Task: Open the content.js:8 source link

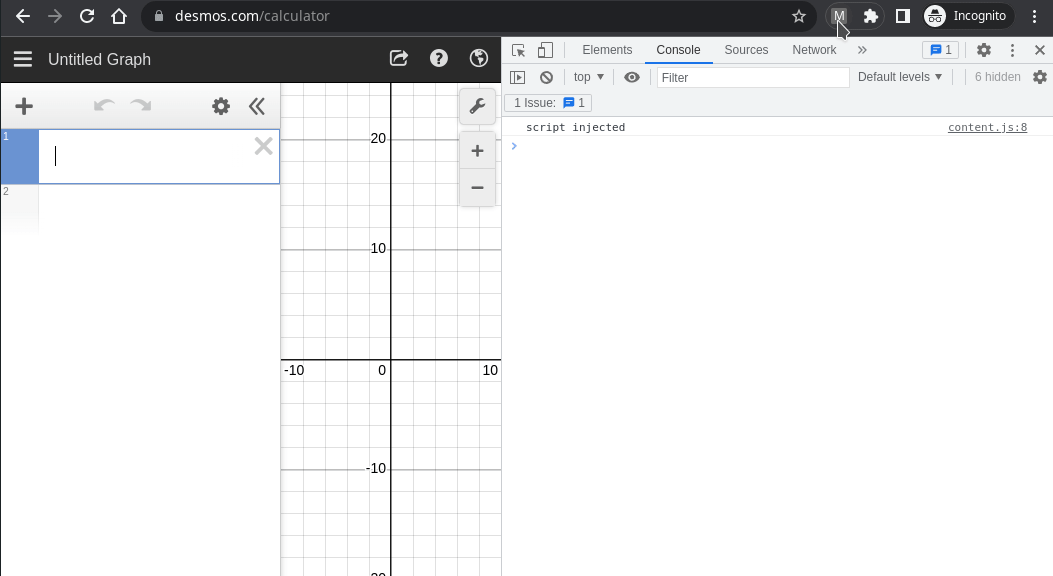Action: pyautogui.click(x=987, y=128)
